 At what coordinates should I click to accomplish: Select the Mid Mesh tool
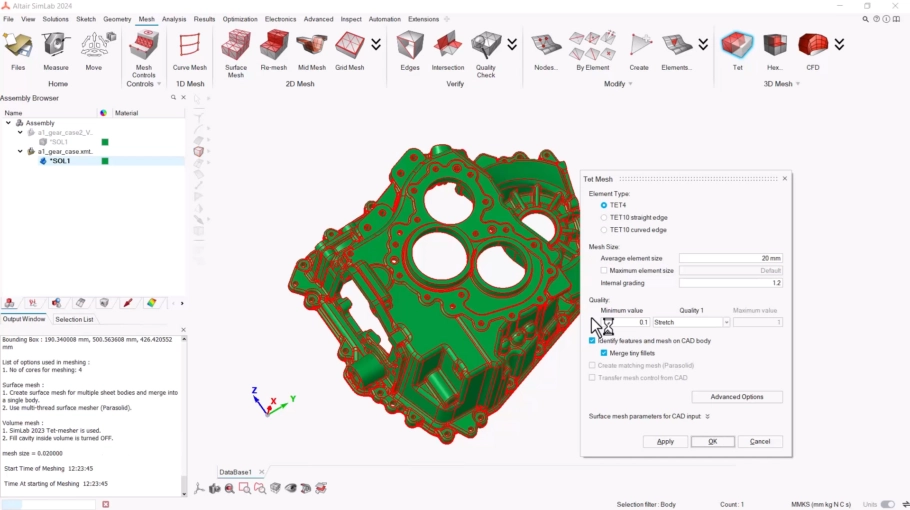point(312,51)
